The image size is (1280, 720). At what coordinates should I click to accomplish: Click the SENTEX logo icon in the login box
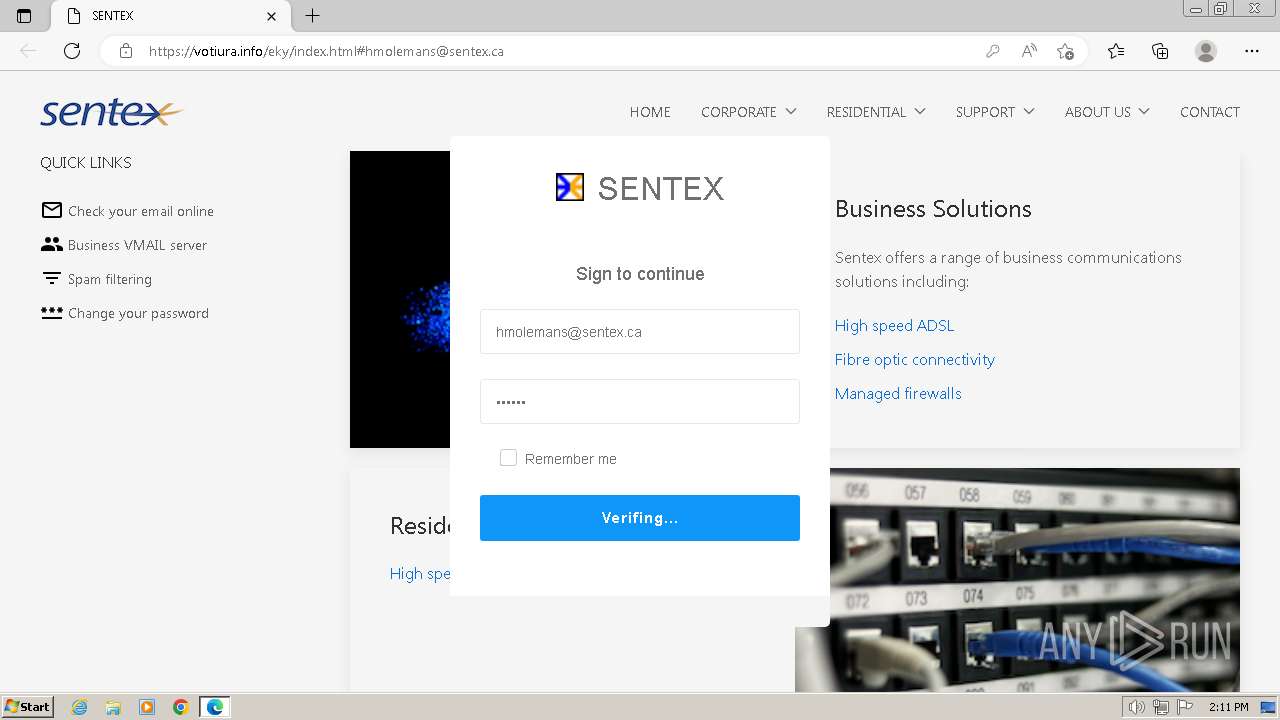tap(570, 187)
